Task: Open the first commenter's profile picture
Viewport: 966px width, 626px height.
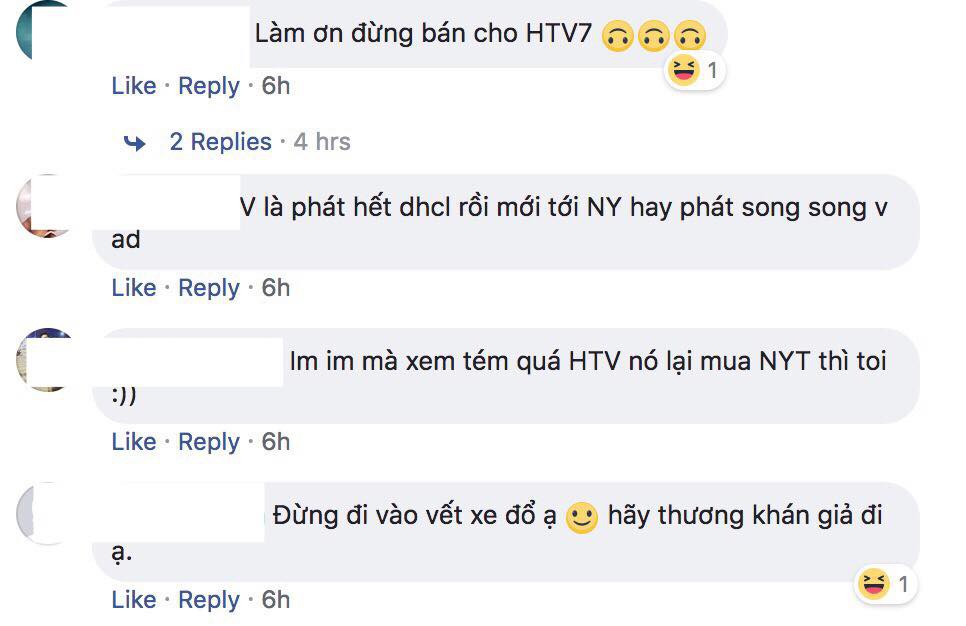Action: pyautogui.click(x=37, y=31)
